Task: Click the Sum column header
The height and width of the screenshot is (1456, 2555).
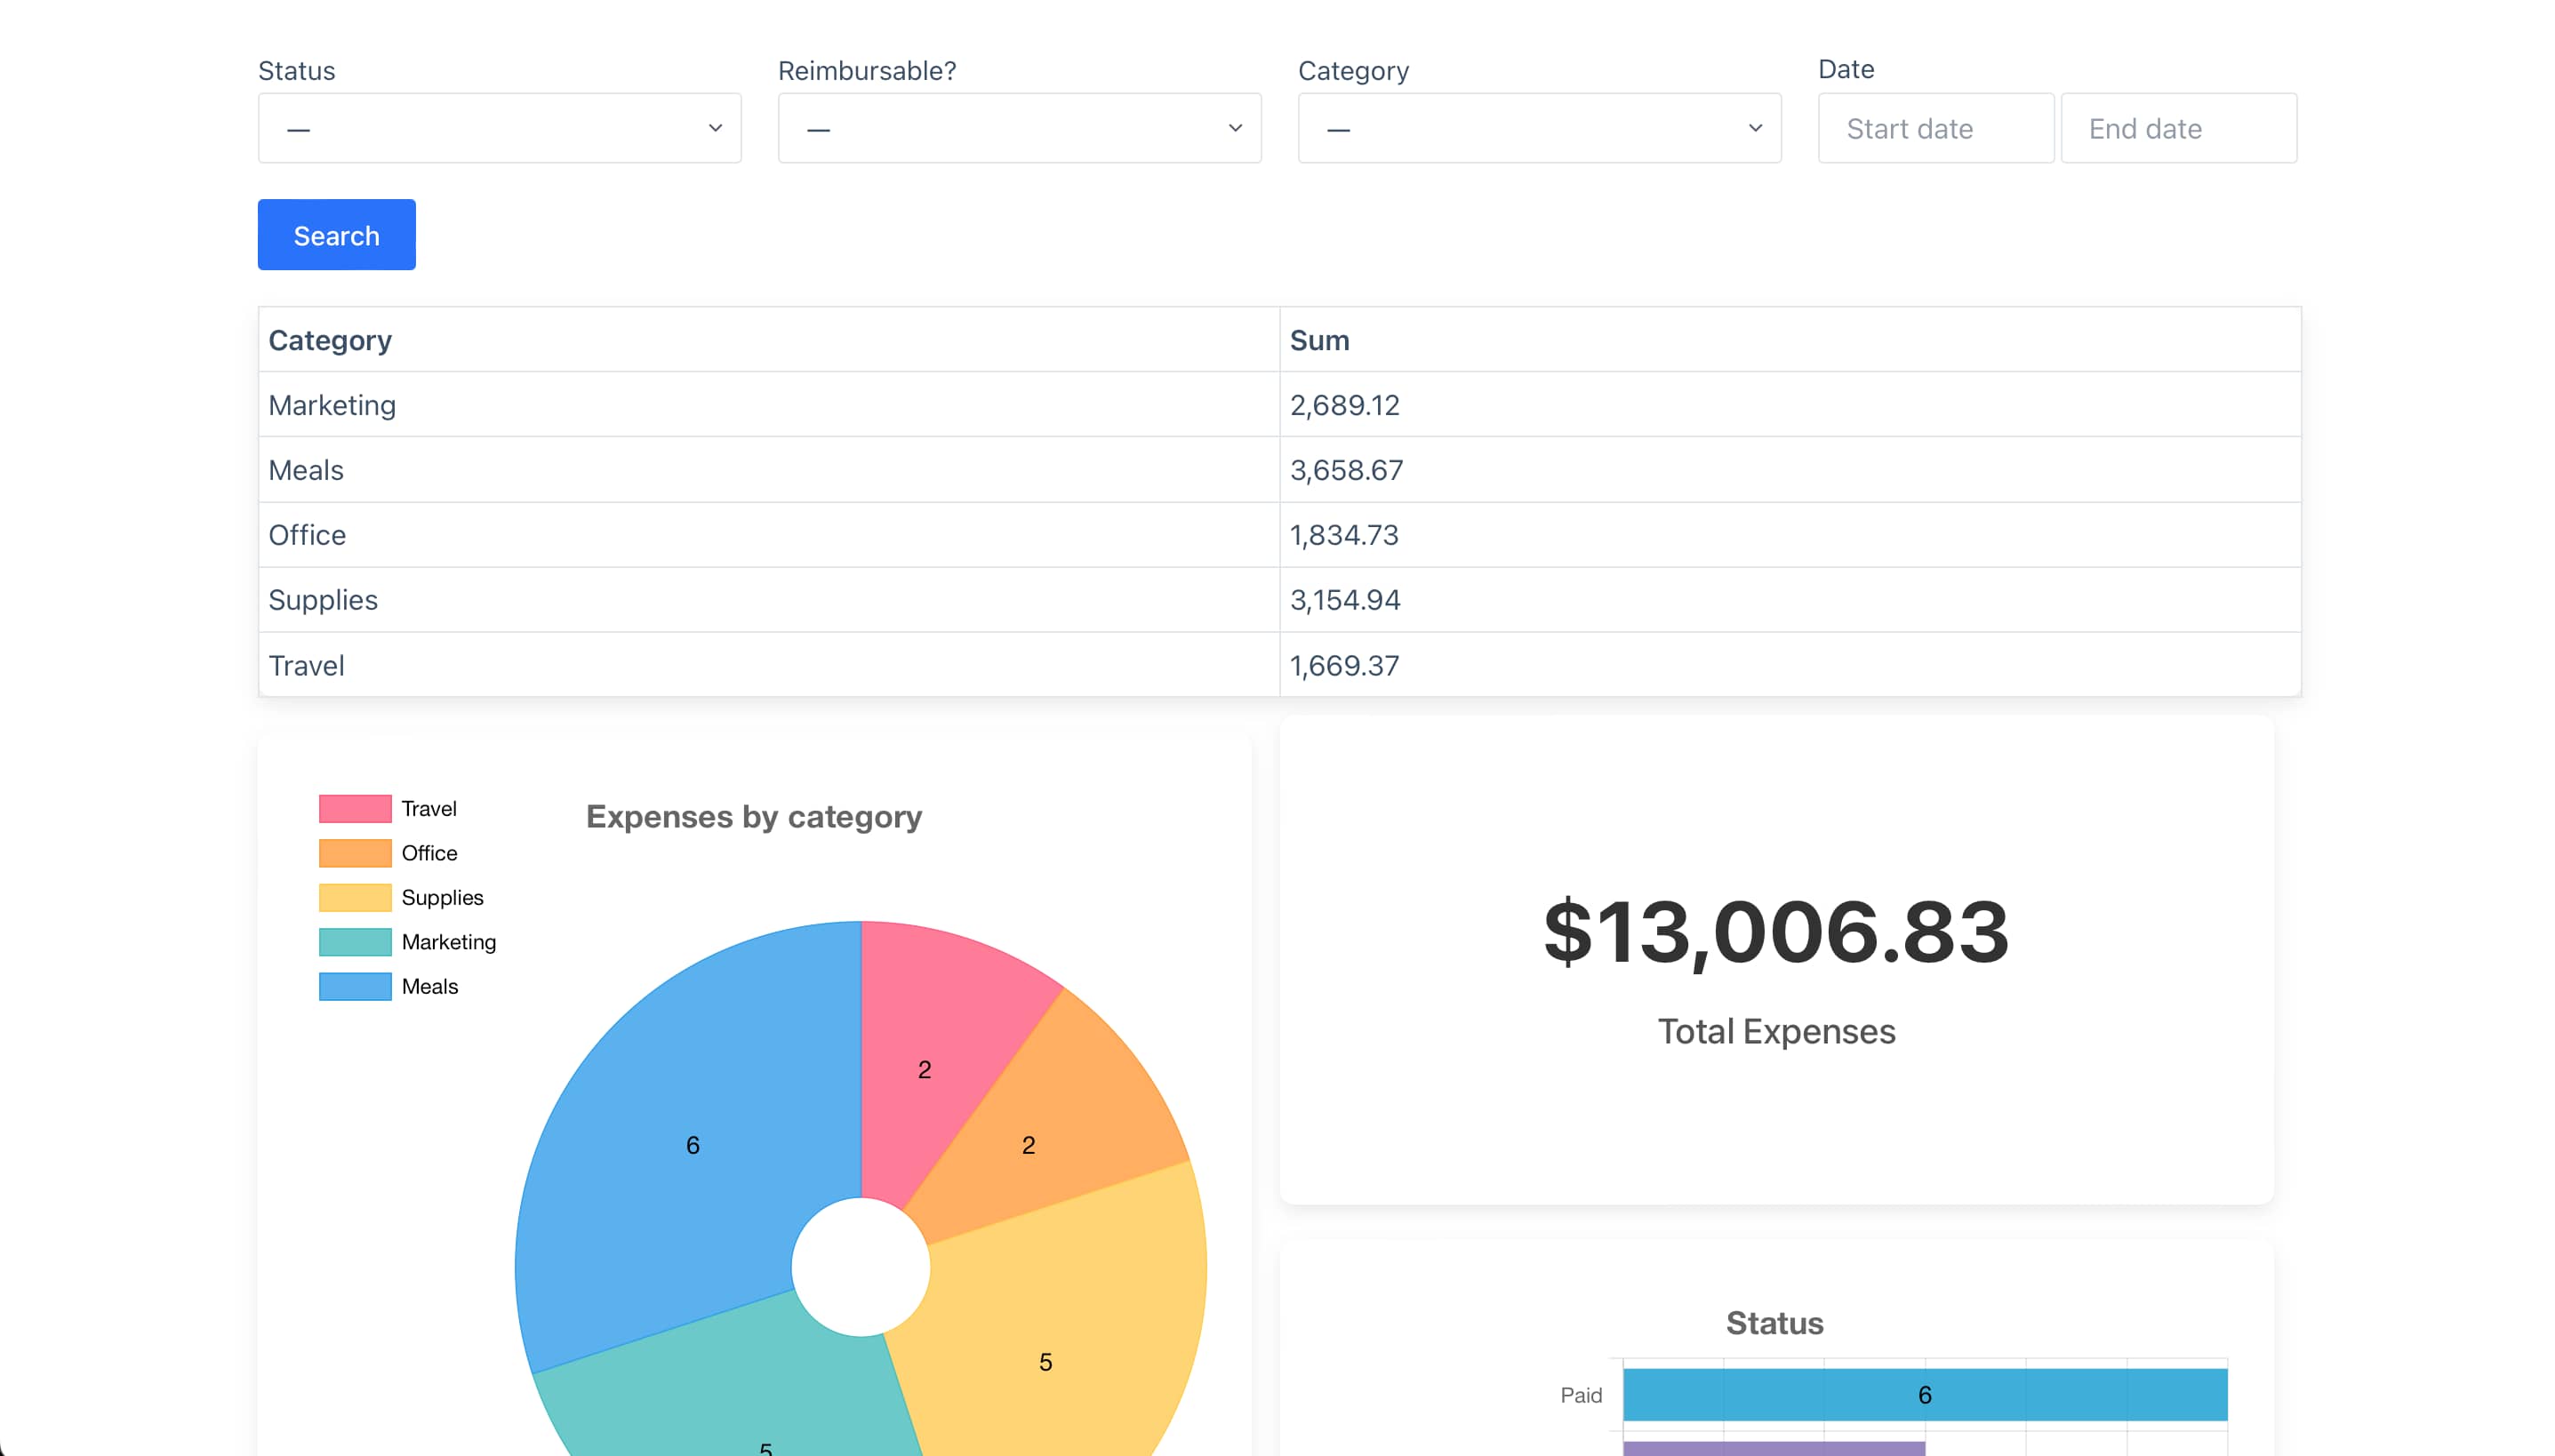Action: point(1320,340)
